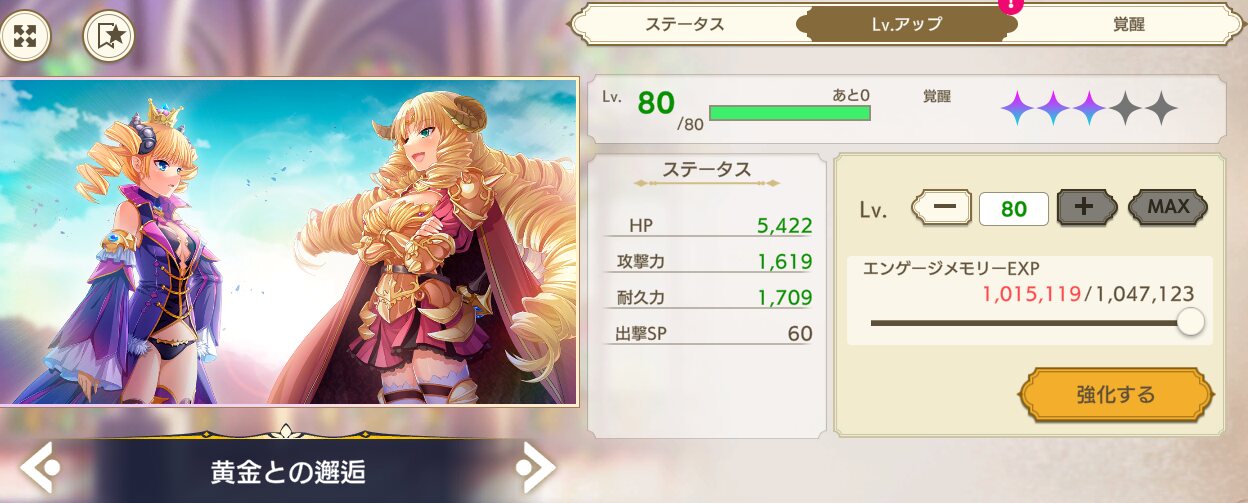Screen dimensions: 1248x503
Task: Click the card illustration artwork
Action: pyautogui.click(x=289, y=242)
